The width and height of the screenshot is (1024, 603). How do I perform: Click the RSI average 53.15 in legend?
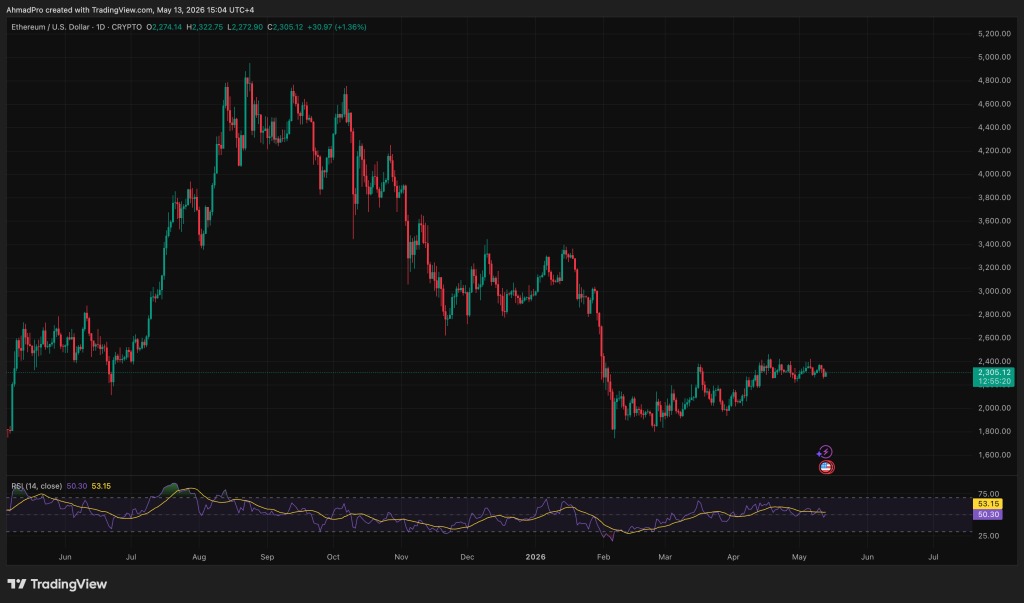click(x=101, y=486)
